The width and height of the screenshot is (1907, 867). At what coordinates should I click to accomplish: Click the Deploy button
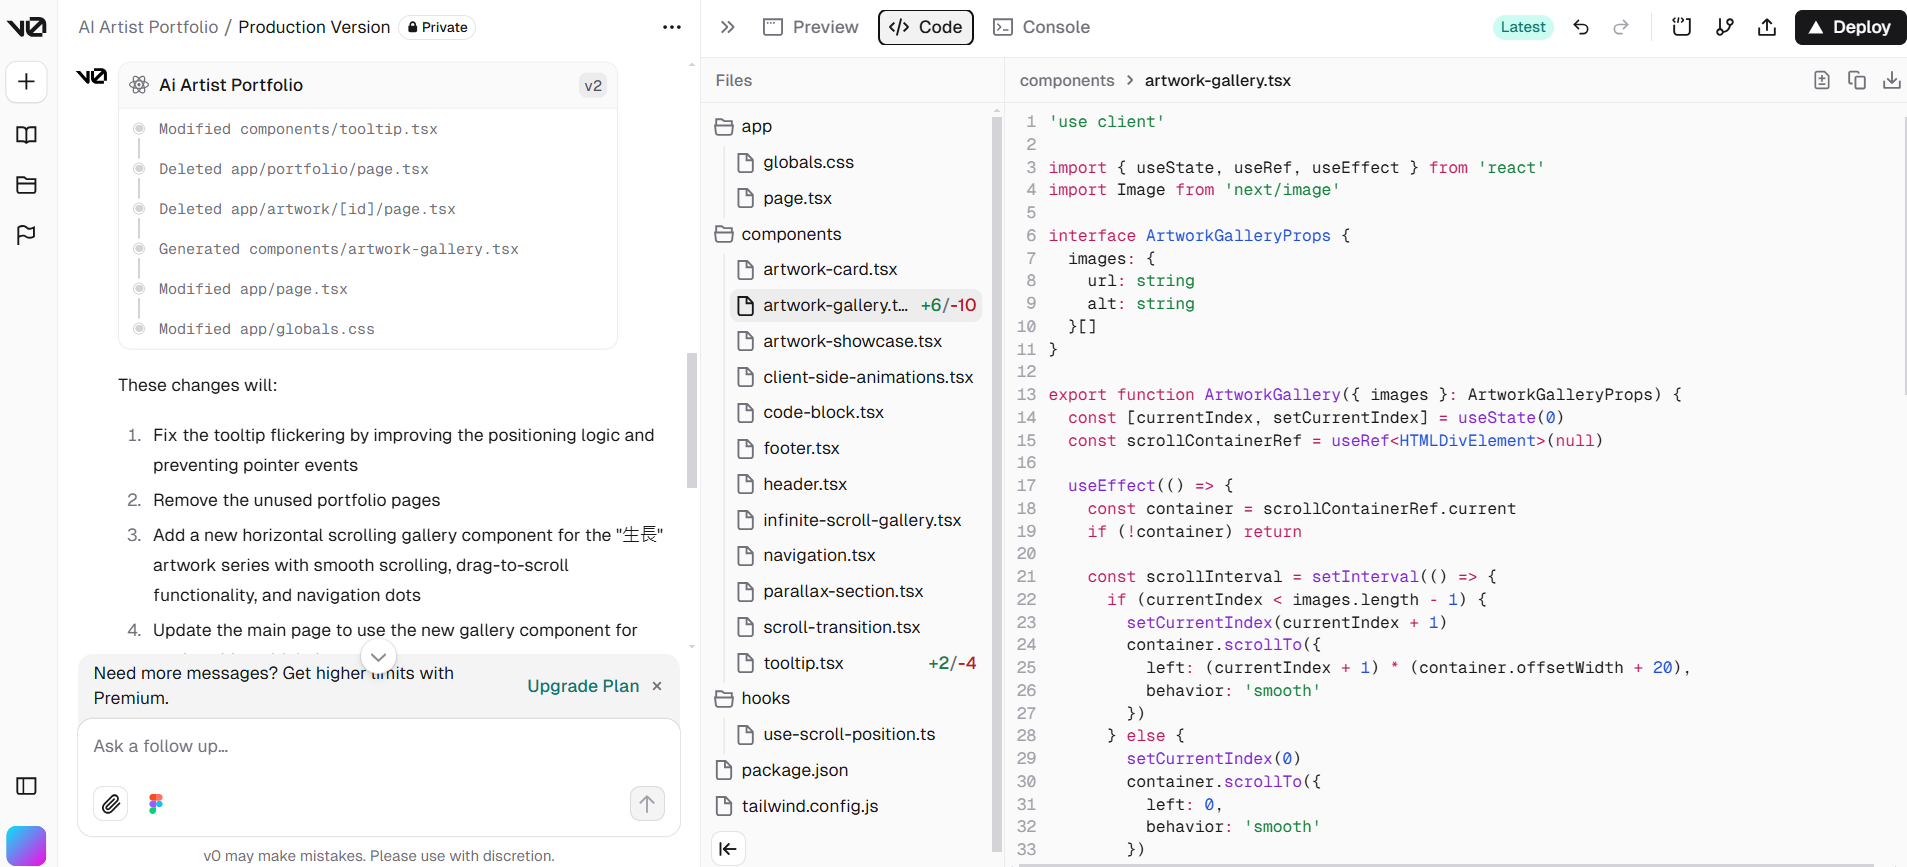click(1850, 27)
